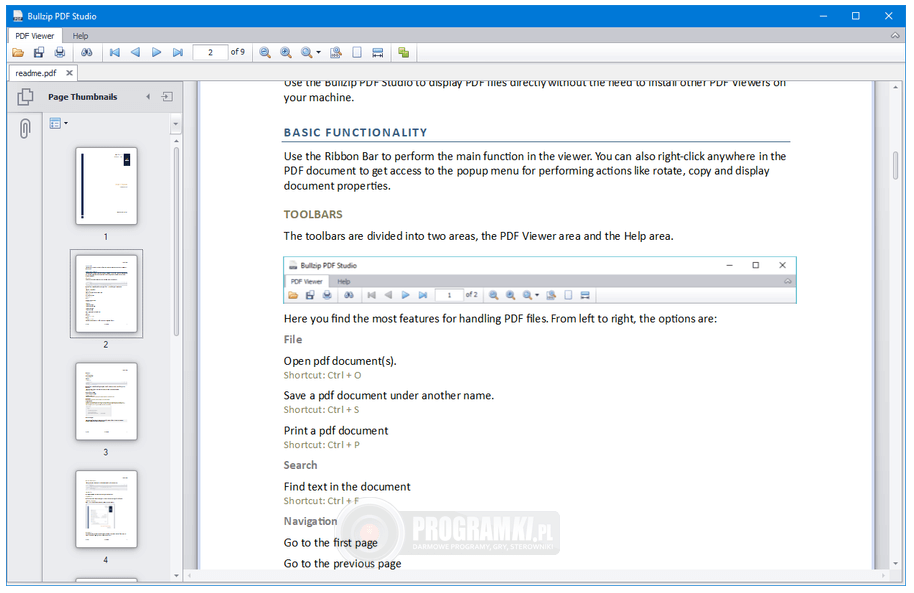
Task: Open a PDF file with the folder icon
Action: click(18, 52)
